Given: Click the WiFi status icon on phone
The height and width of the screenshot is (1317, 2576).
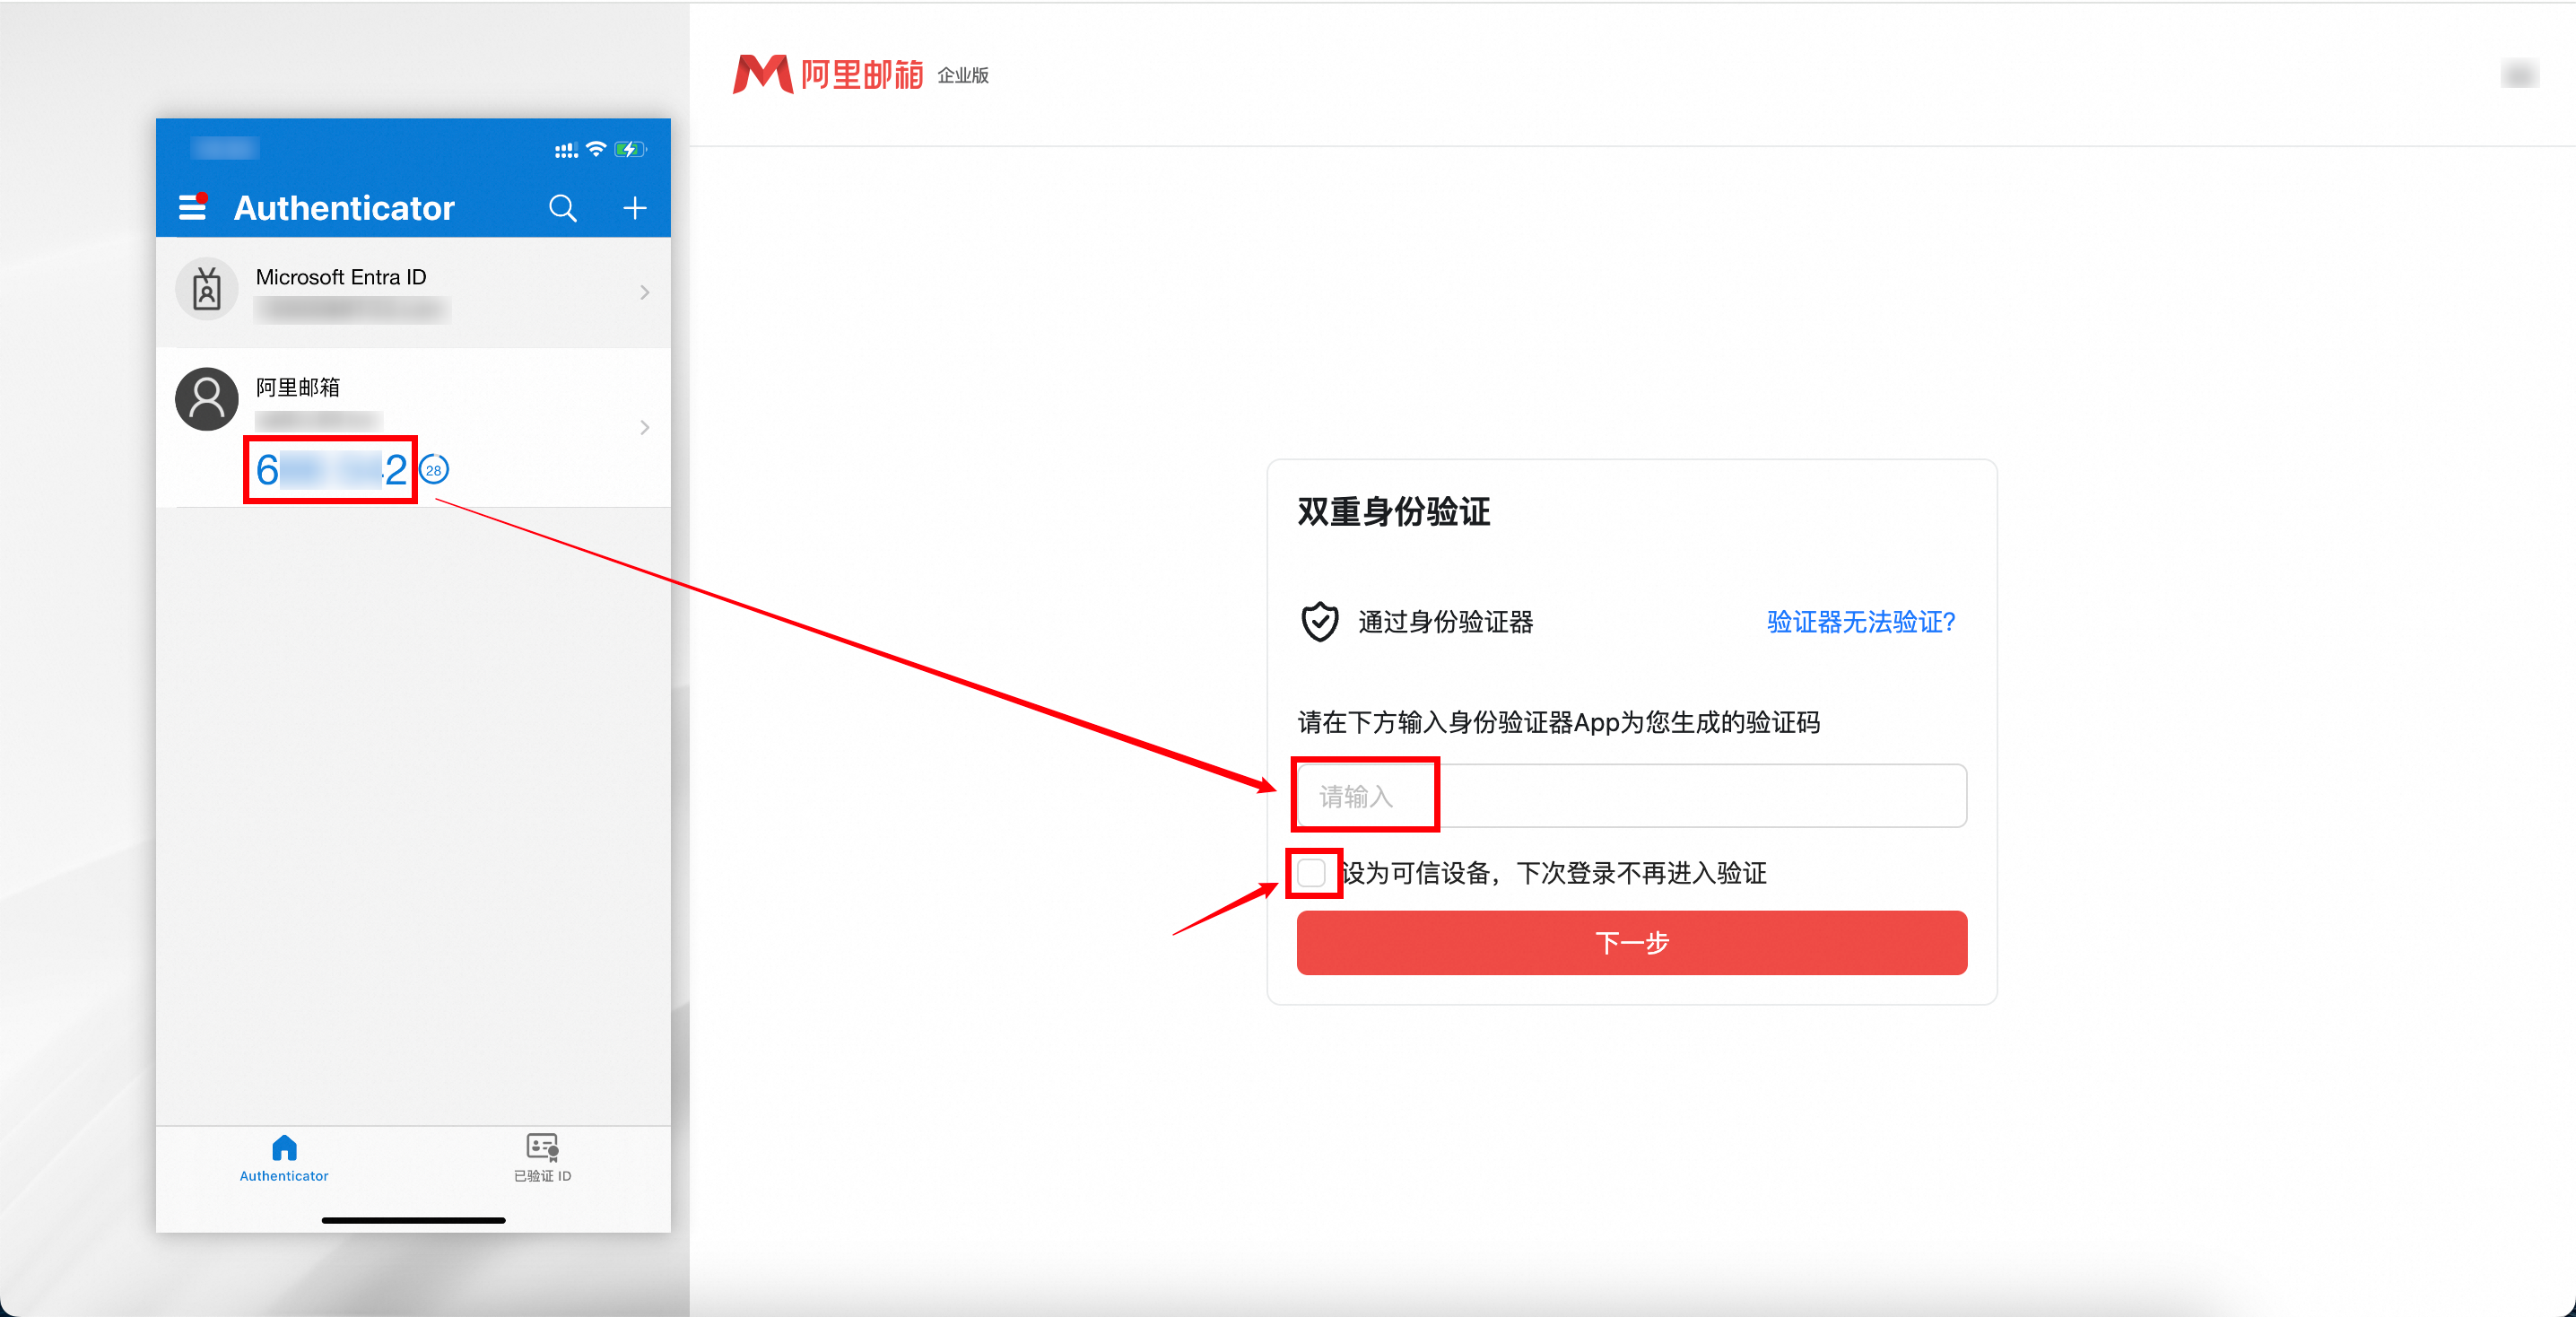Looking at the screenshot, I should (596, 149).
